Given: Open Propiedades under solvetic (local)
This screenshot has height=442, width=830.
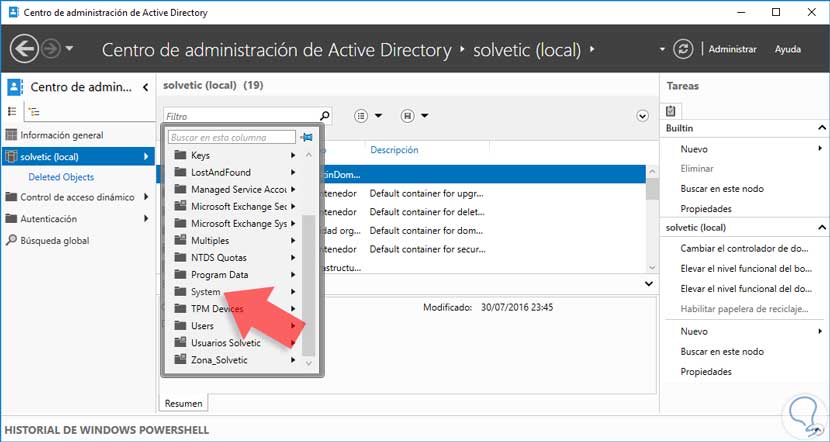Looking at the screenshot, I should (x=706, y=372).
